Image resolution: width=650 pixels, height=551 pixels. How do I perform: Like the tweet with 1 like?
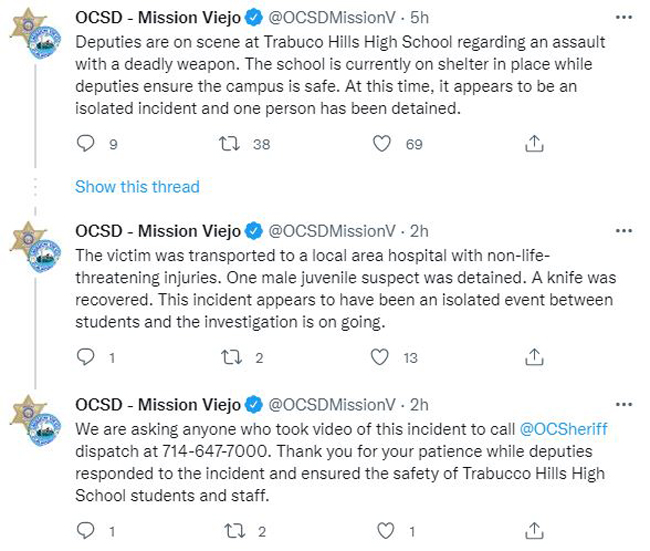point(386,530)
